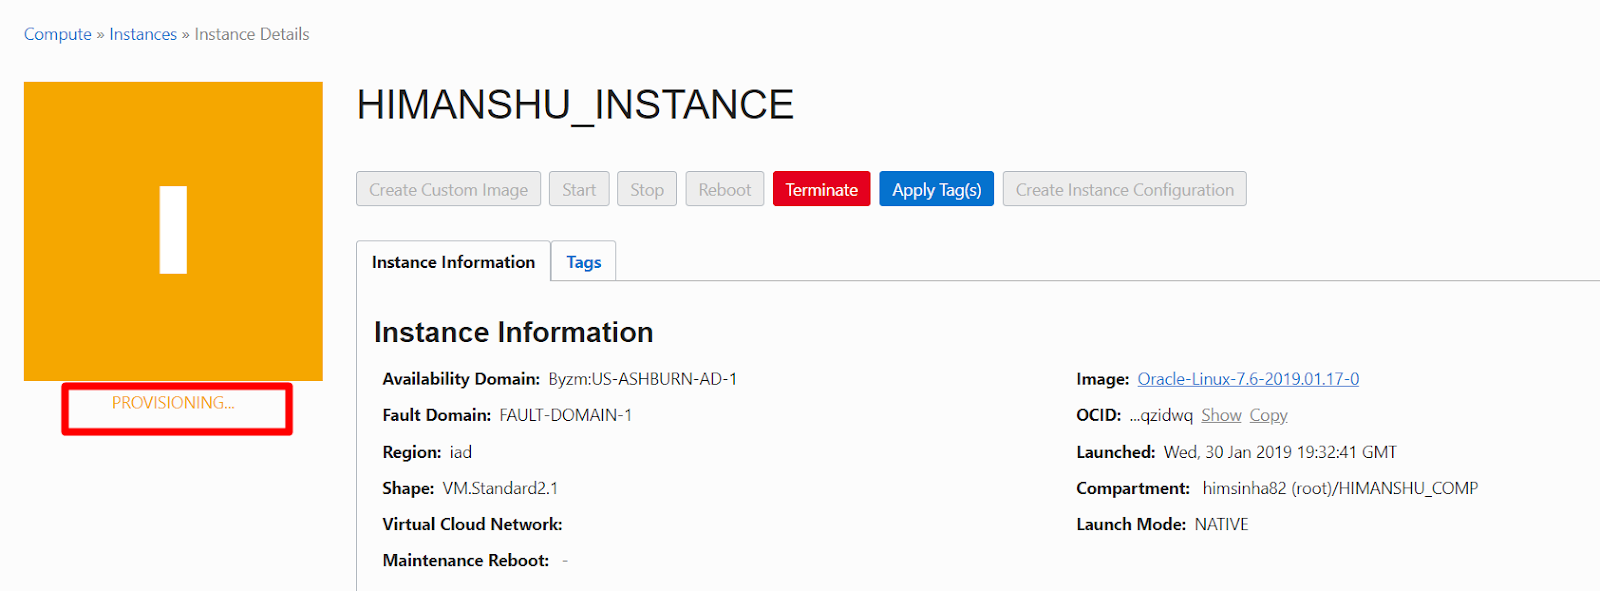Click the Virtual Cloud Network label
This screenshot has height=591, width=1600.
point(472,524)
